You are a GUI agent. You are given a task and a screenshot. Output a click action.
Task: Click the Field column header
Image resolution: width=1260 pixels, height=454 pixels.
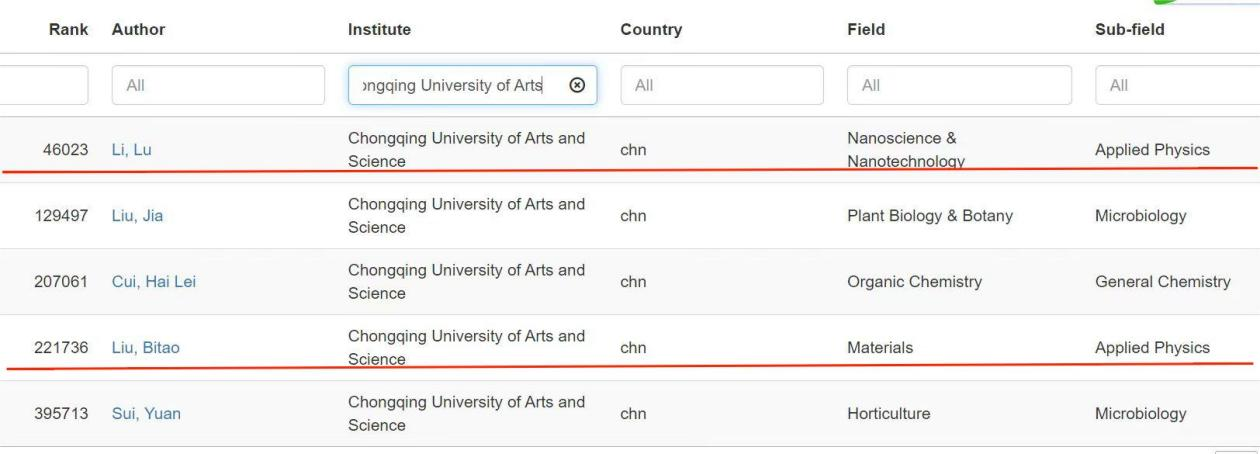click(x=866, y=30)
